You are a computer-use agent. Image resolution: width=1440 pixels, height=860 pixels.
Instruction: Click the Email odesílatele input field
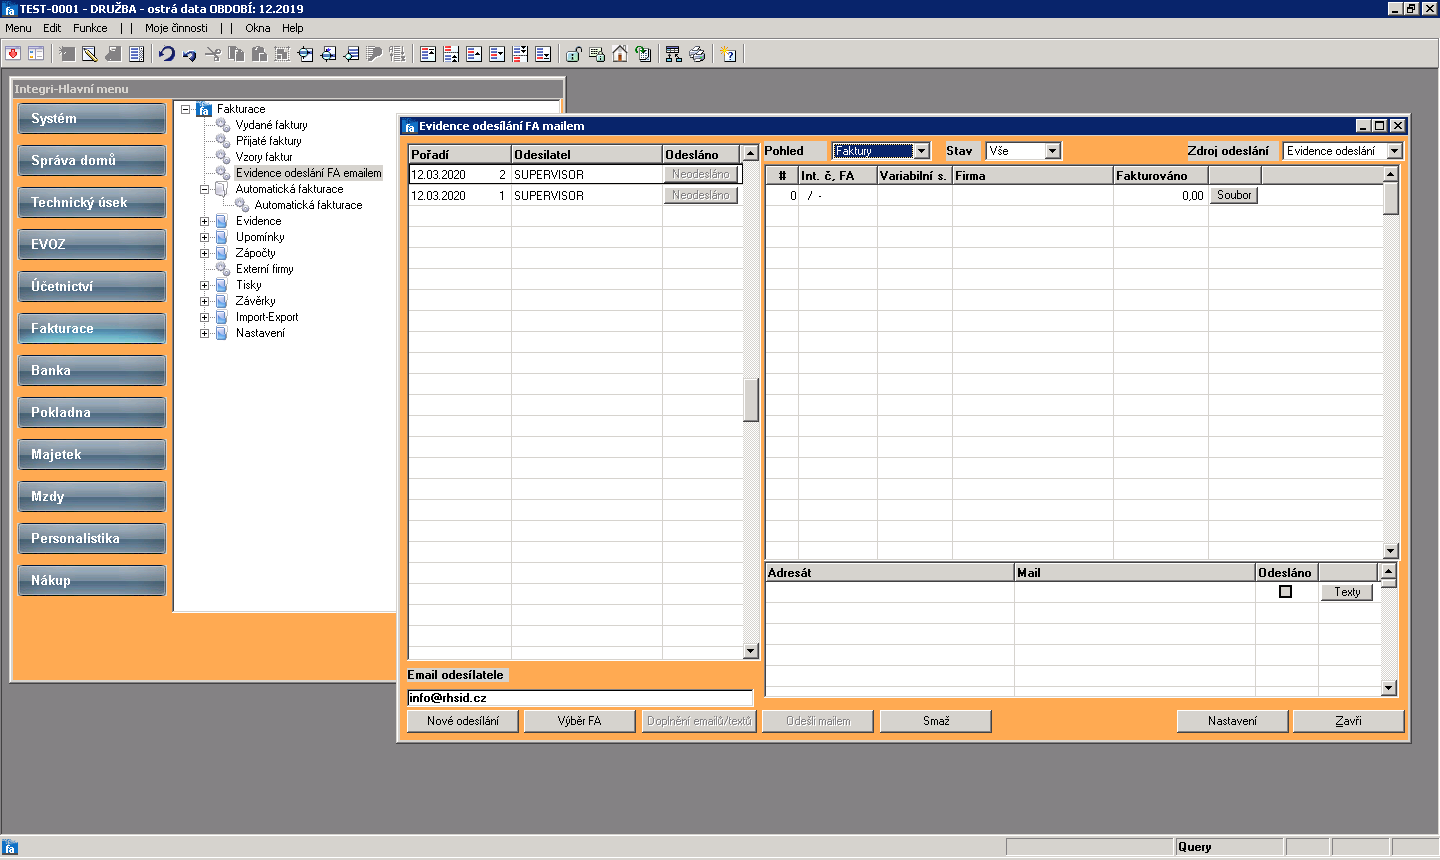(x=580, y=698)
